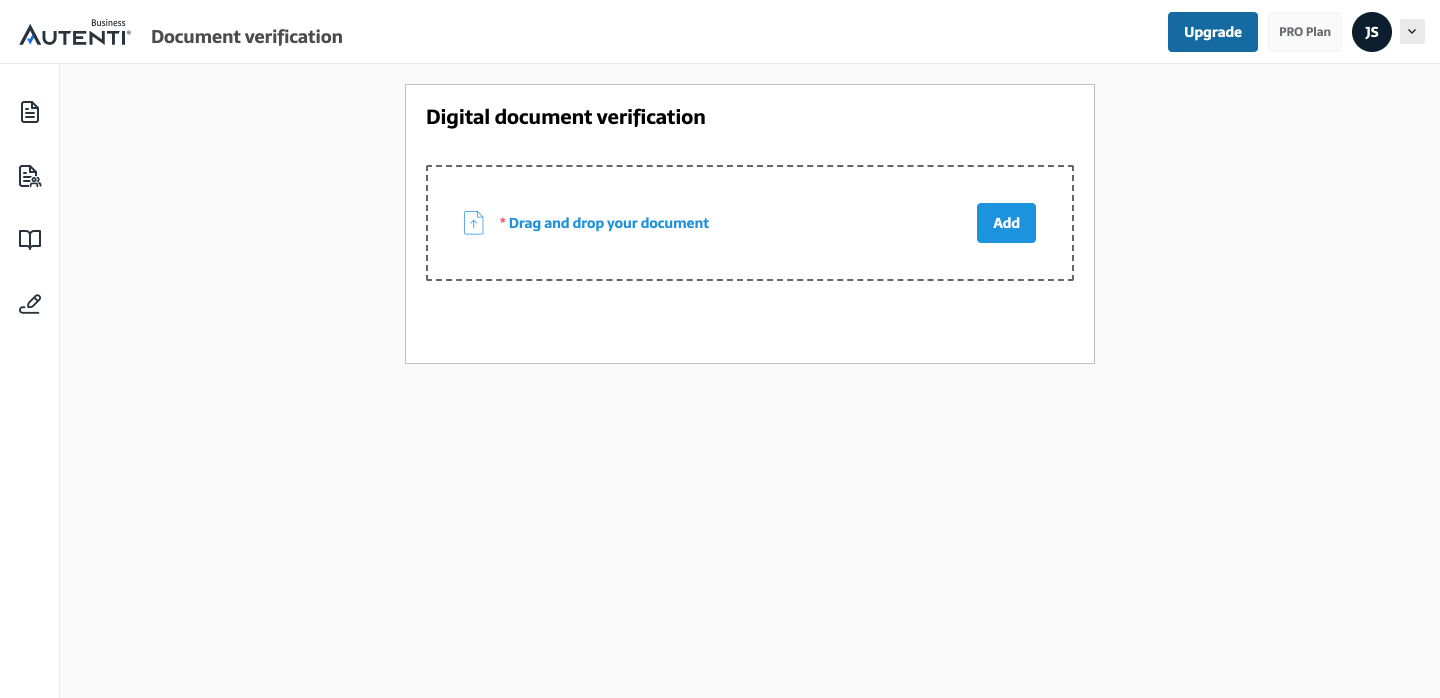Viewport: 1440px width, 698px height.
Task: Open the JS user avatar
Action: coord(1372,32)
